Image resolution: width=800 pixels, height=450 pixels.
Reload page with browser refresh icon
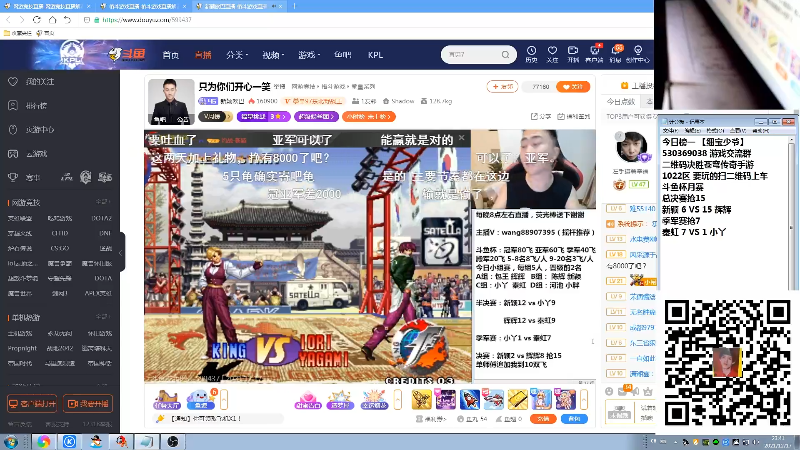coord(37,20)
